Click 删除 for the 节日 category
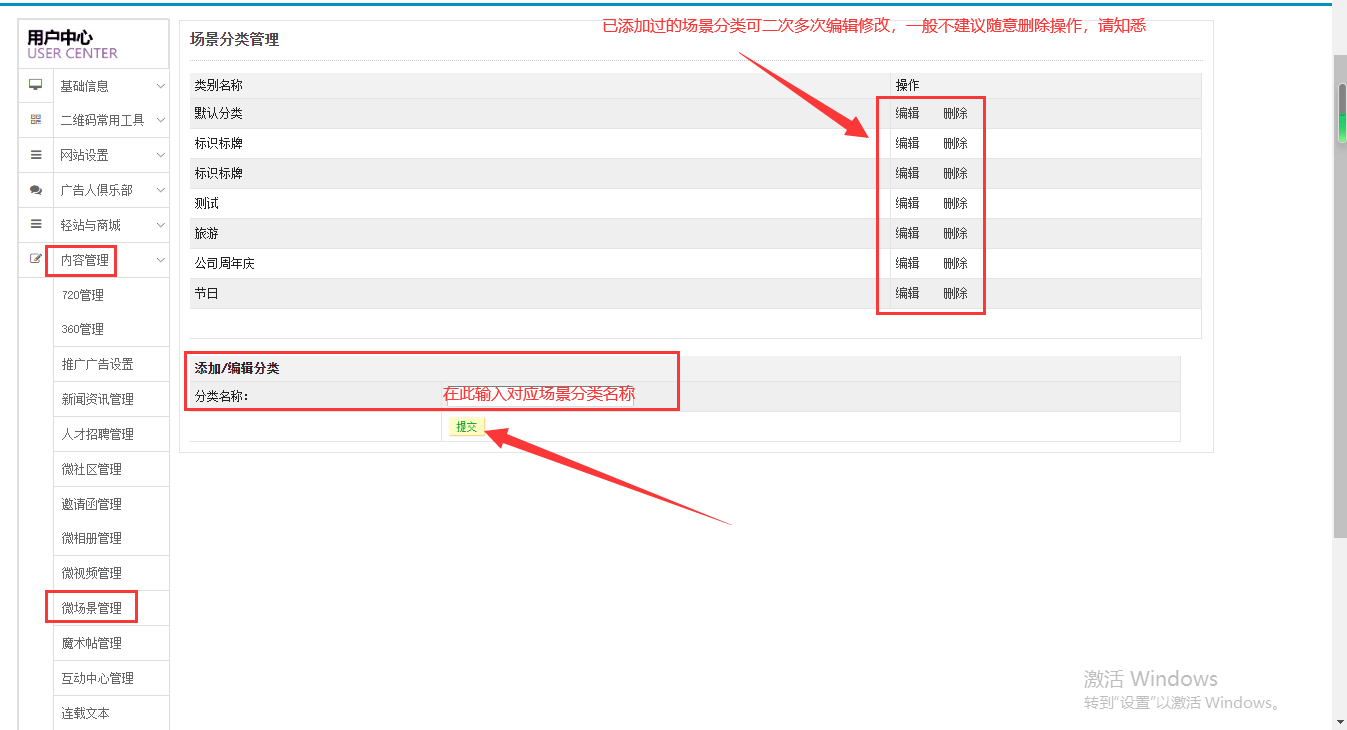The image size is (1347, 730). tap(955, 293)
